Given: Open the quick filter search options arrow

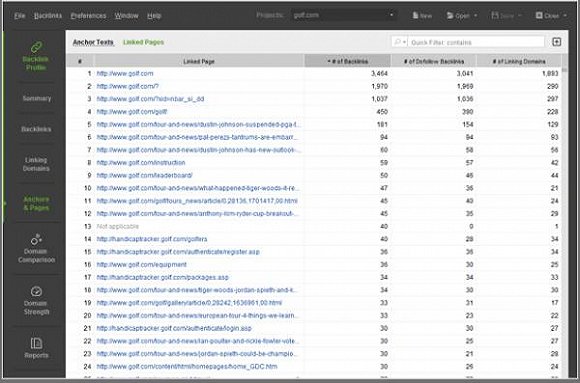Looking at the screenshot, I should click(x=405, y=42).
